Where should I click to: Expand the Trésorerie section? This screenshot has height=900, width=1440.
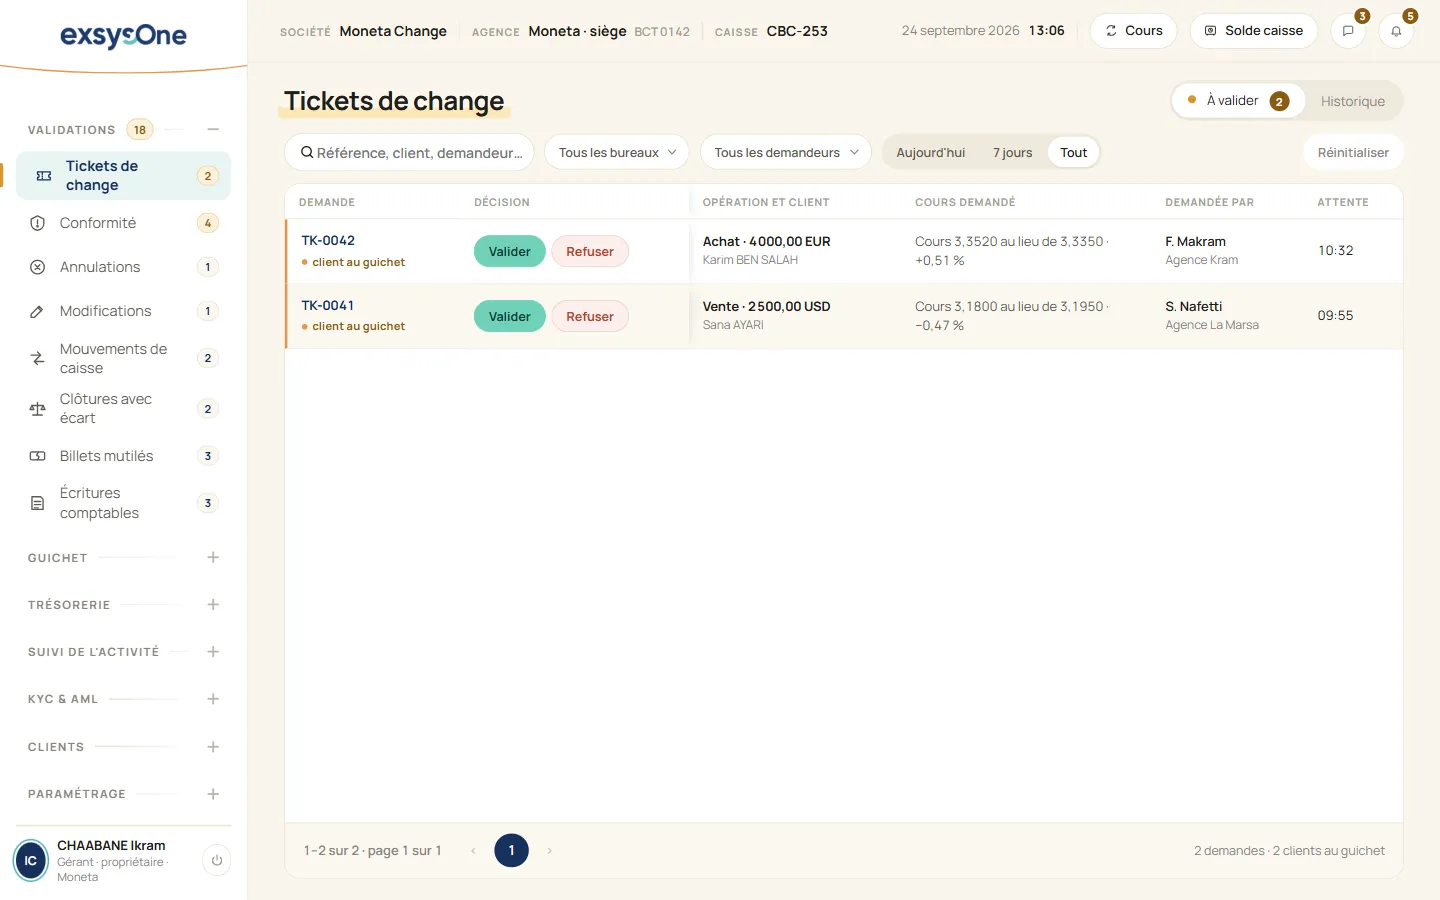pyautogui.click(x=213, y=604)
